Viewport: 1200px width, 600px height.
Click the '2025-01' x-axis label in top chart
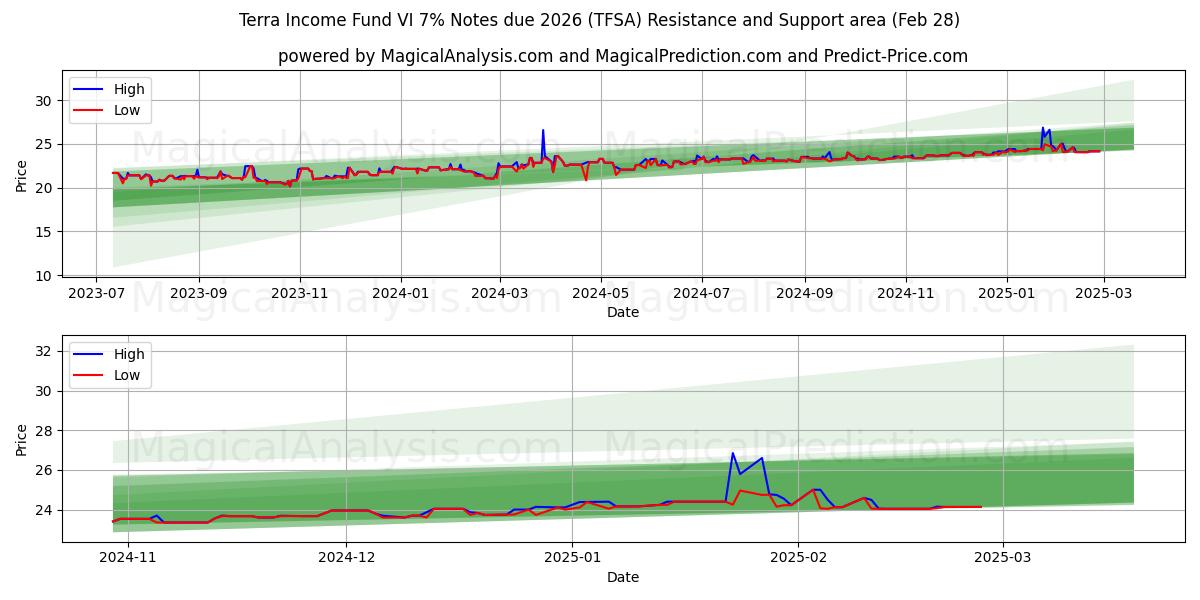1006,294
